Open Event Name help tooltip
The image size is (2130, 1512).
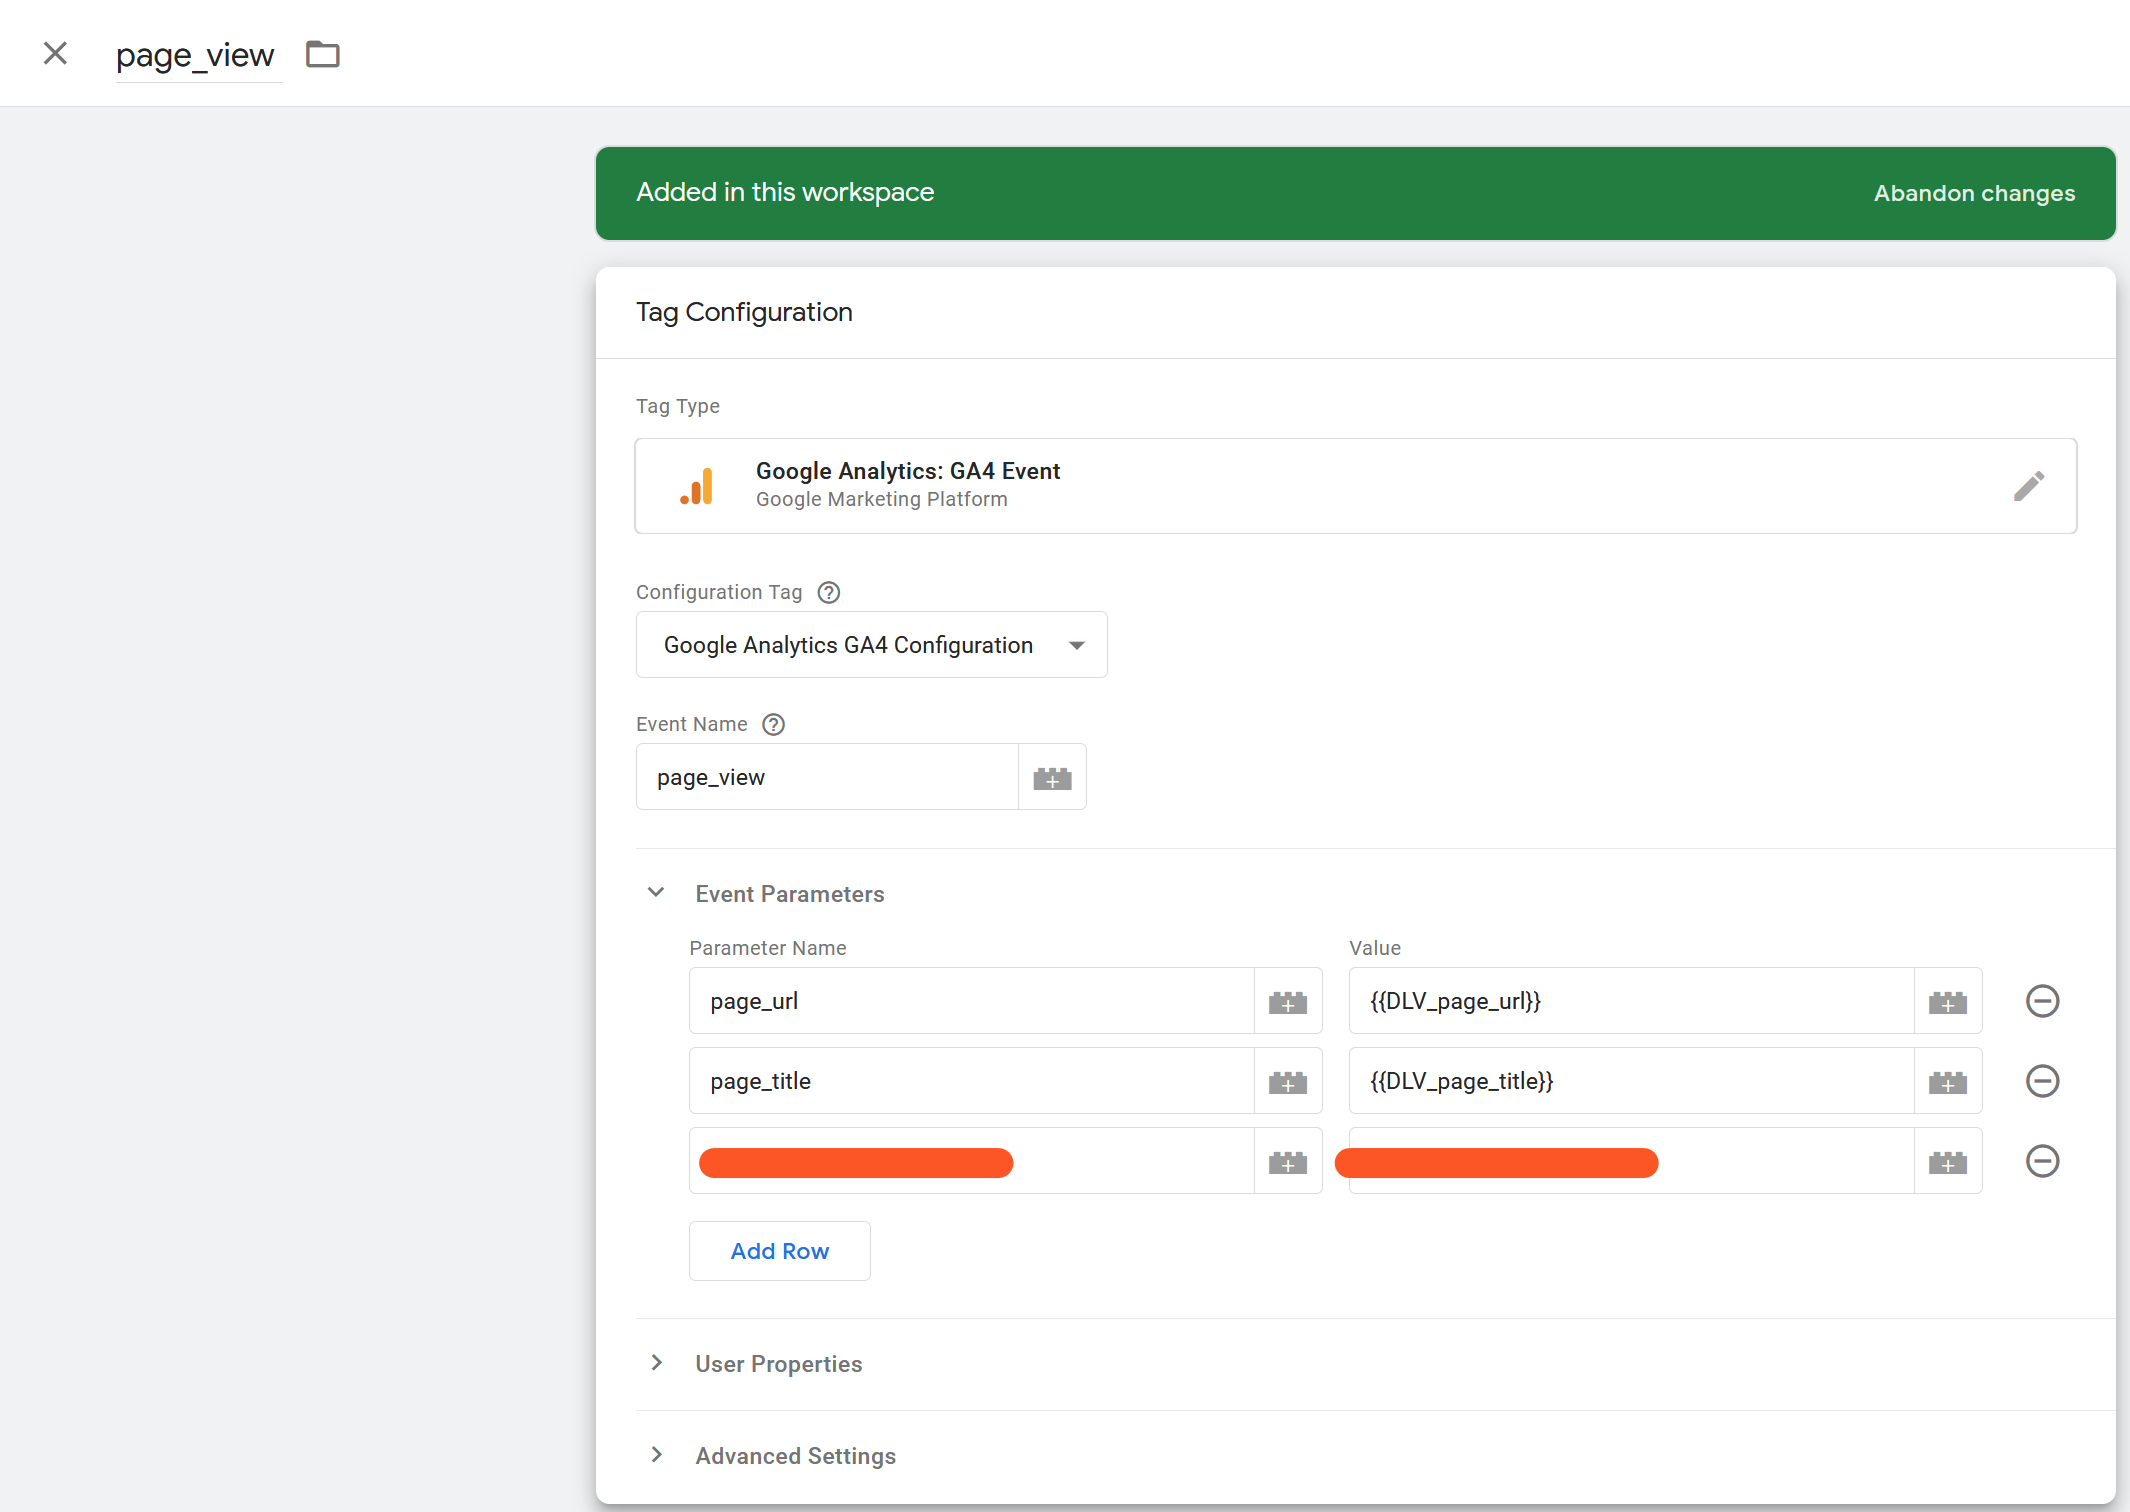[x=774, y=724]
